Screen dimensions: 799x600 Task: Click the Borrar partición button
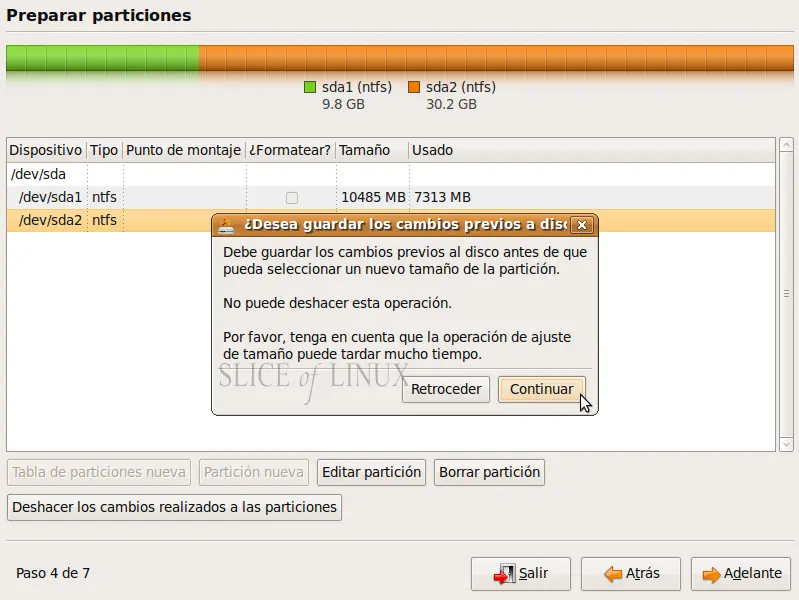tap(489, 473)
